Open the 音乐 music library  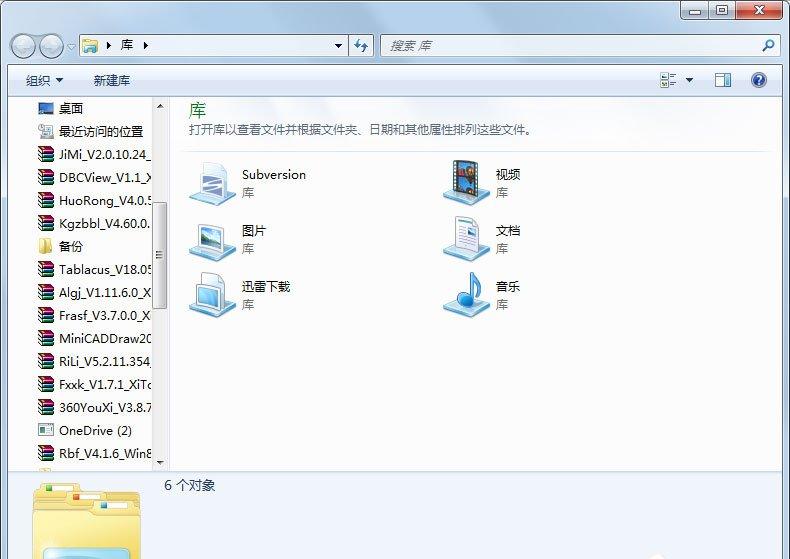[481, 295]
